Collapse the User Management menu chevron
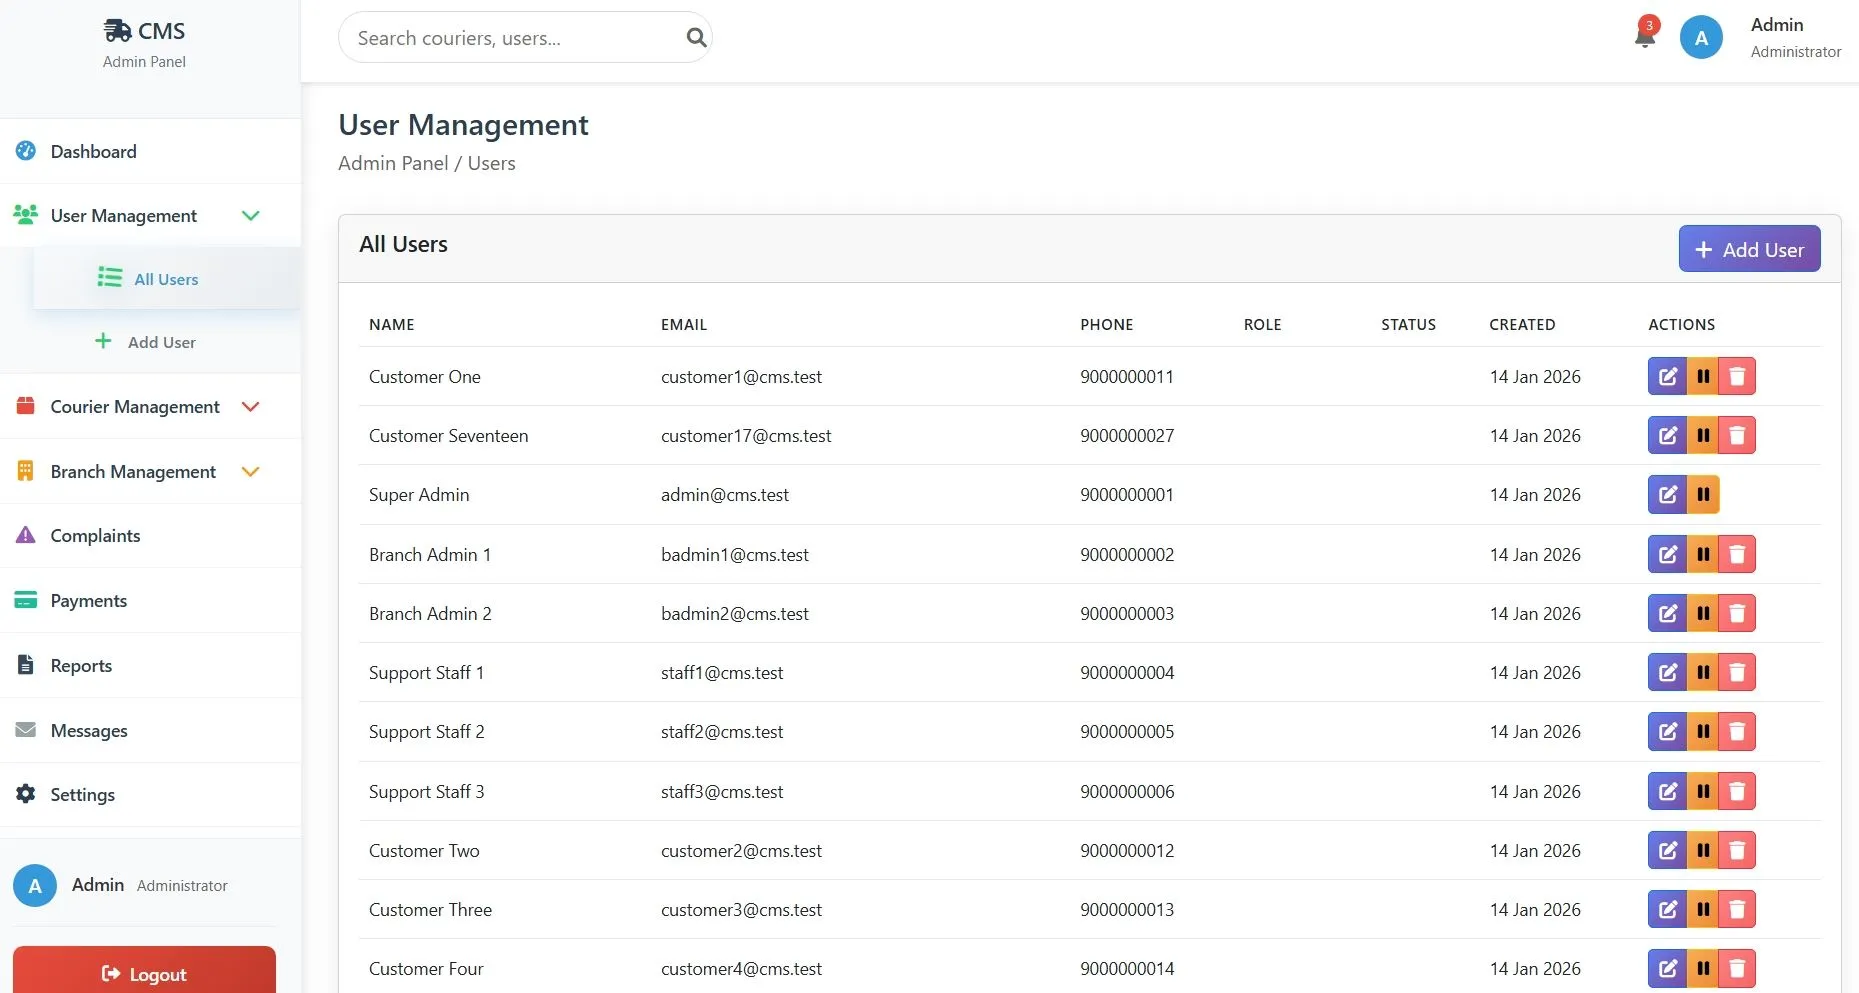 click(x=251, y=215)
